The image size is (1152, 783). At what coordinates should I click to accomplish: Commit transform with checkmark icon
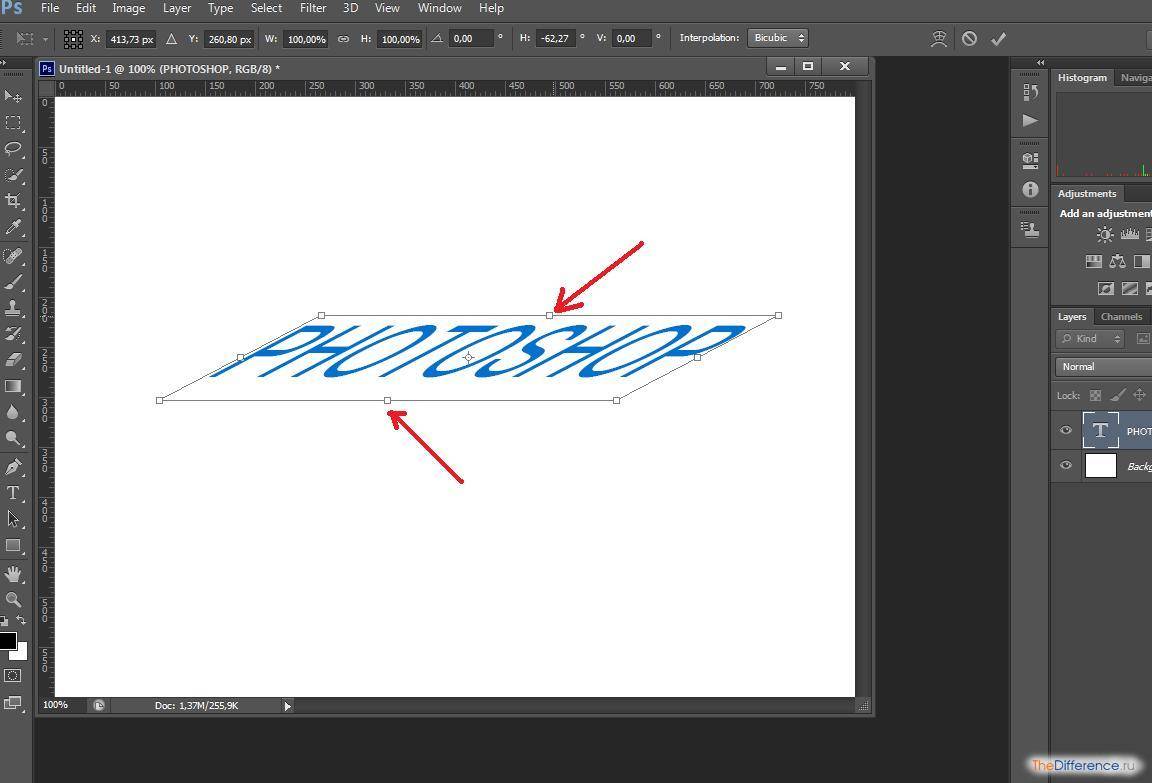click(998, 39)
